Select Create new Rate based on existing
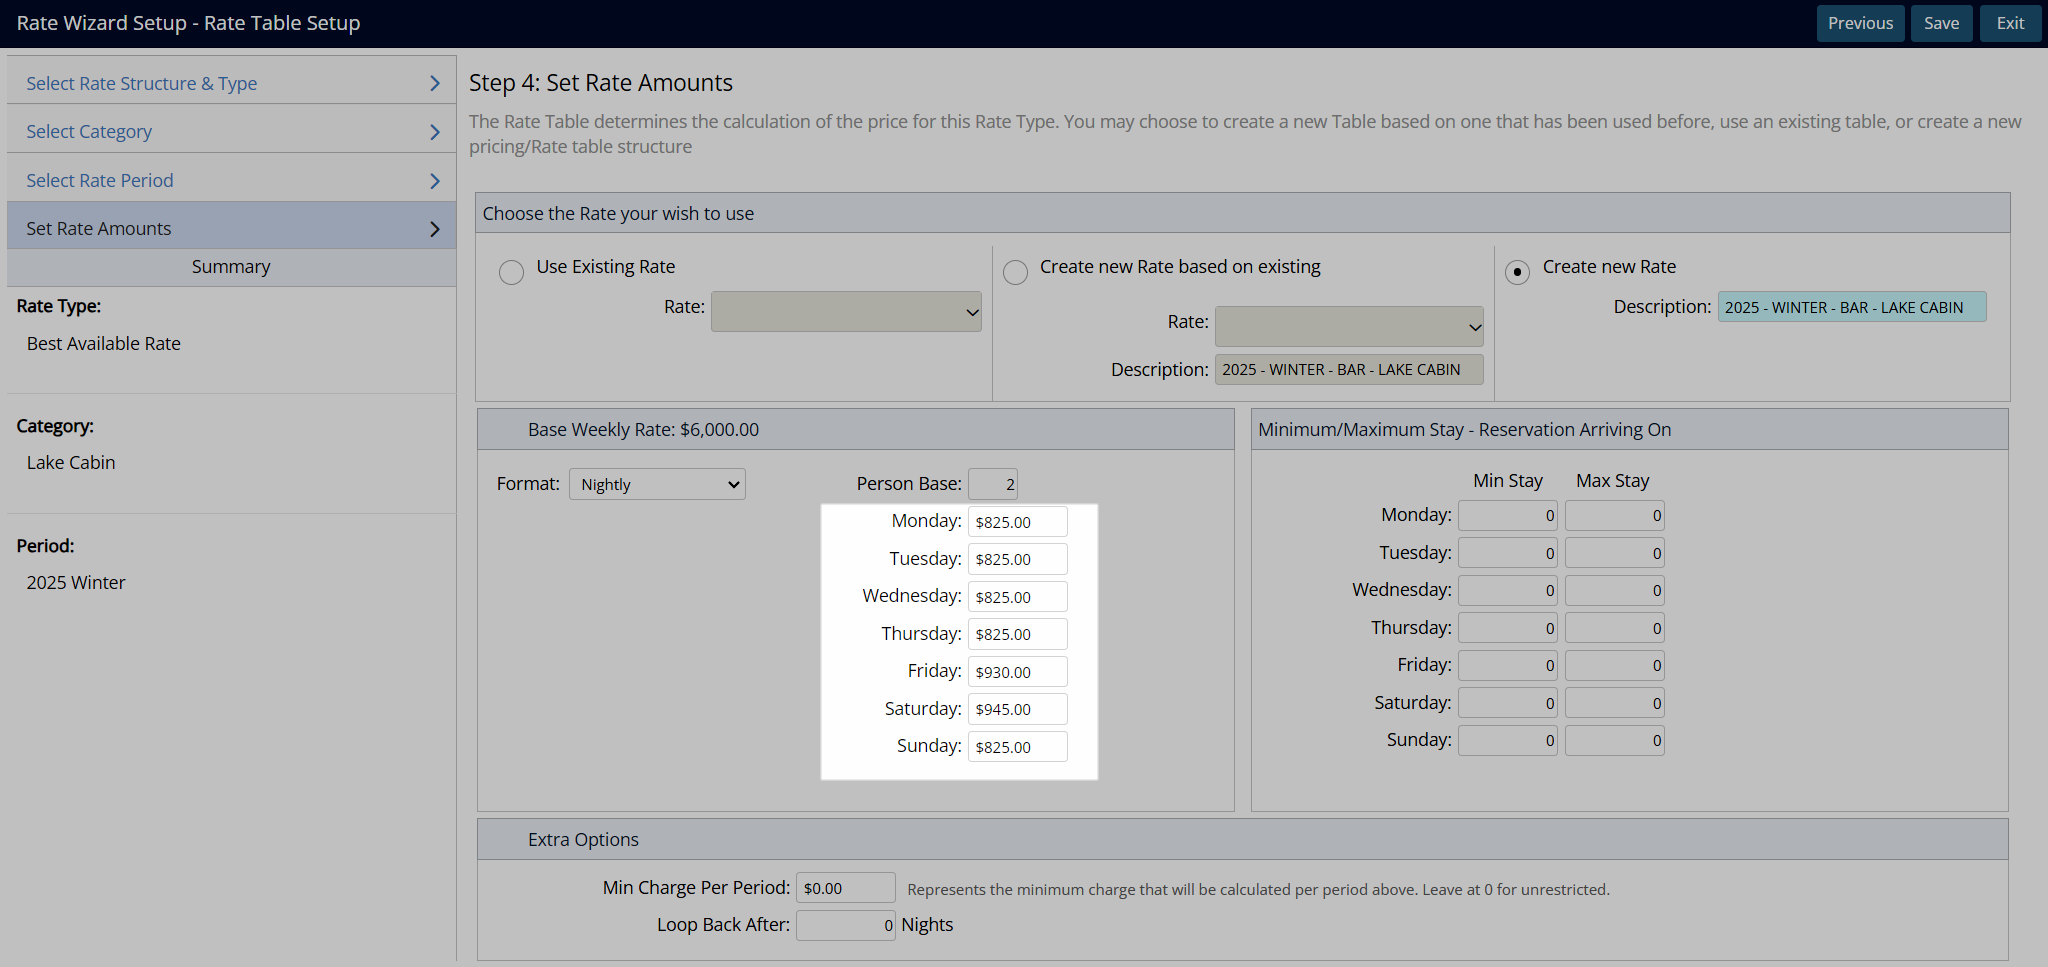The width and height of the screenshot is (2048, 967). 1015,272
